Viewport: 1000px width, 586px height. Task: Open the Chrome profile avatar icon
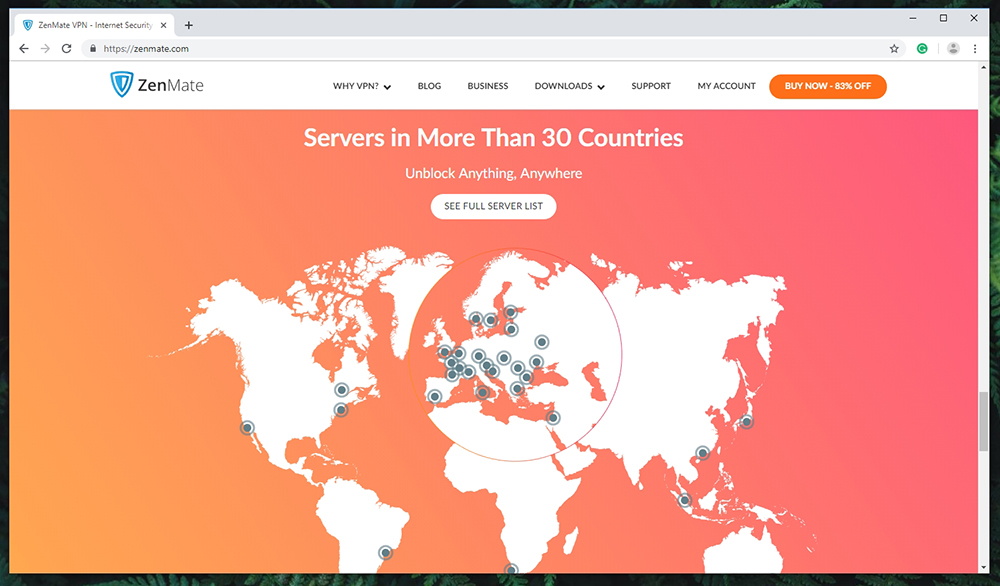953,48
